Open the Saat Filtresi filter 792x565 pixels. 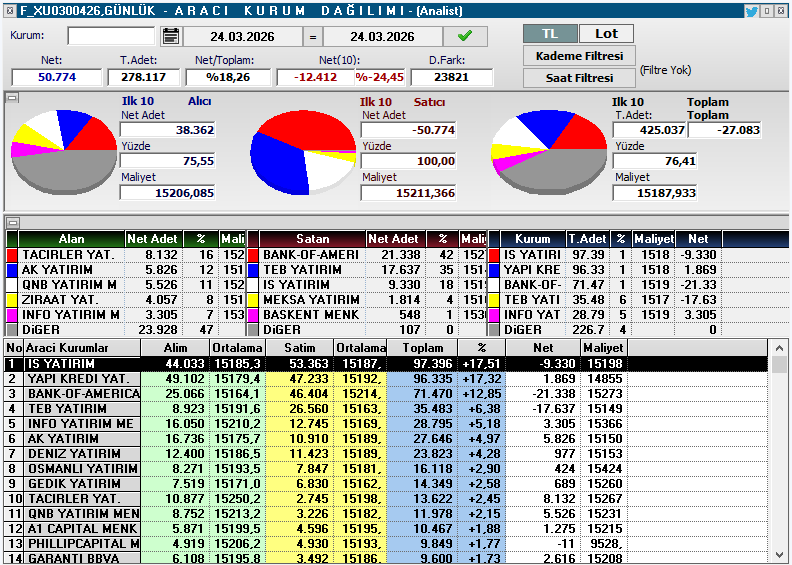(579, 78)
